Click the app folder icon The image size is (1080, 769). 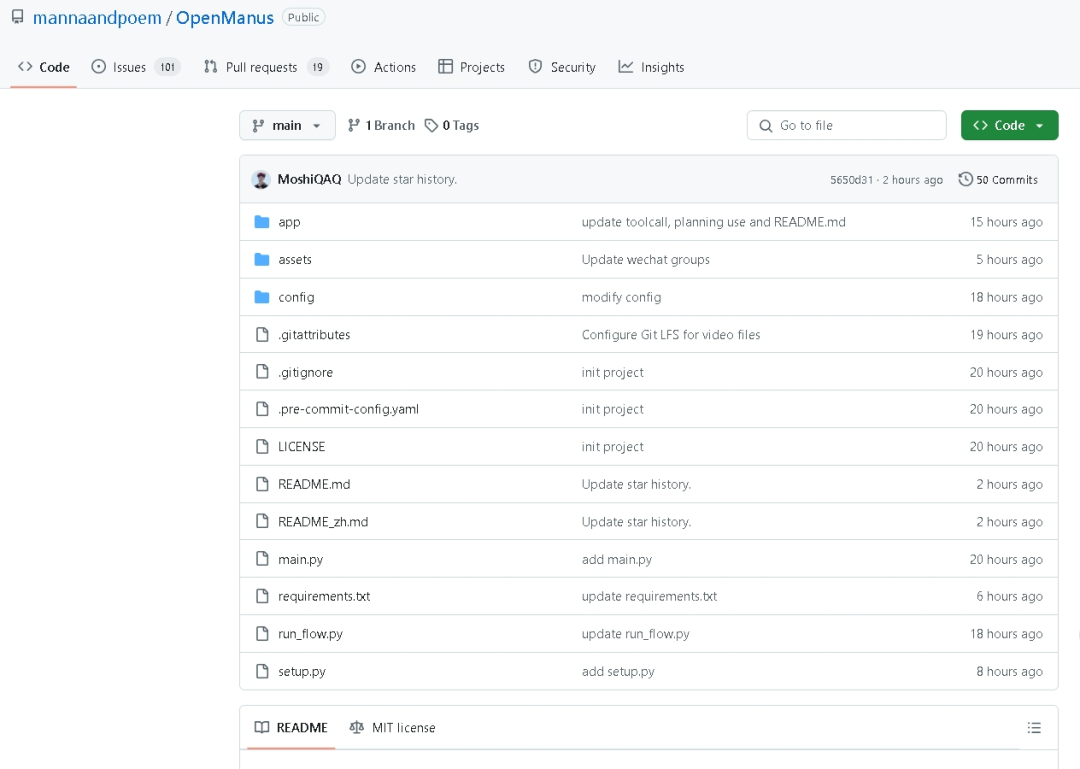point(262,222)
